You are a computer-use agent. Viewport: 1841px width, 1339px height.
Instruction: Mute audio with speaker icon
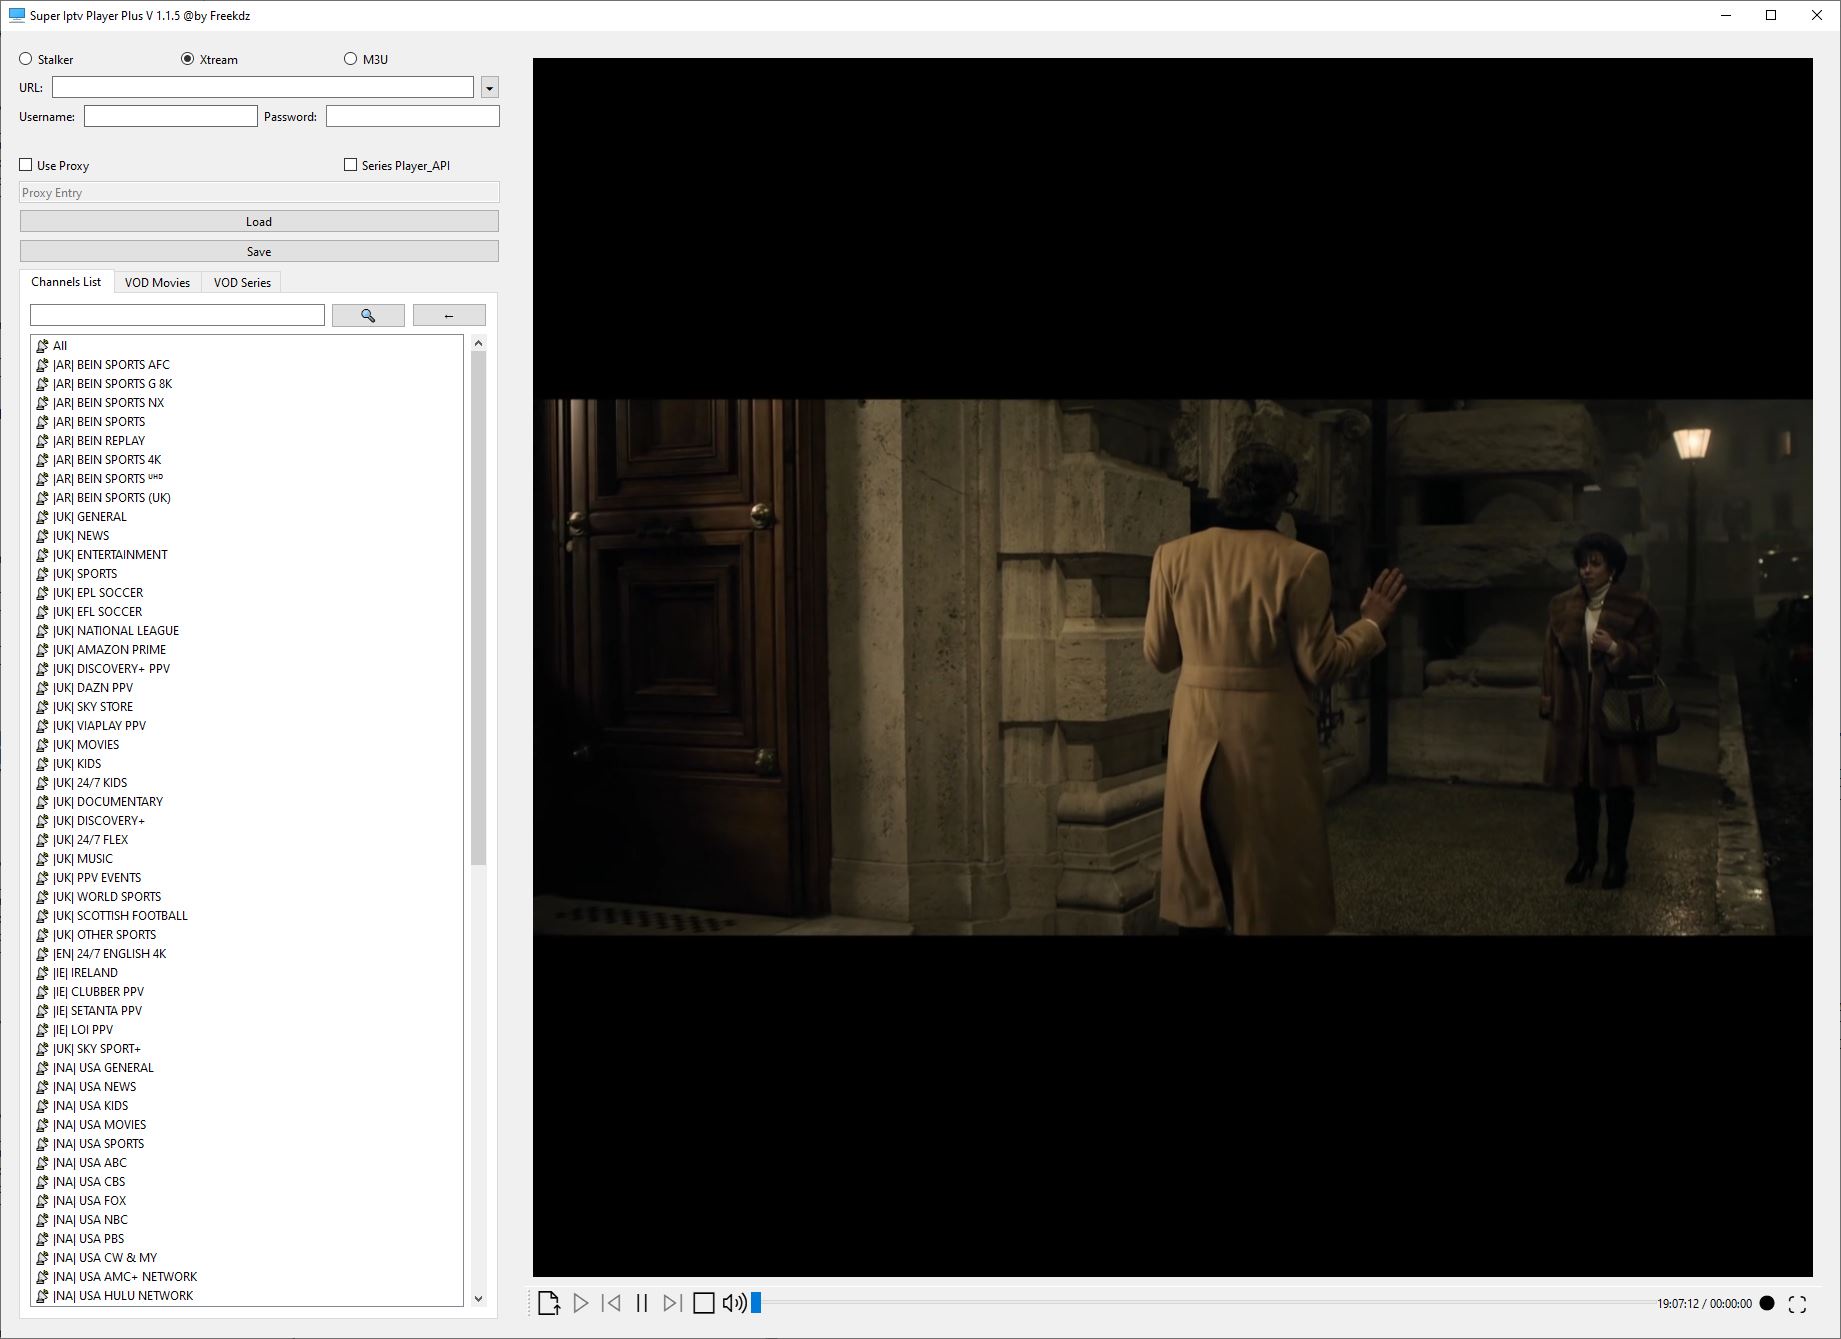coord(734,1303)
